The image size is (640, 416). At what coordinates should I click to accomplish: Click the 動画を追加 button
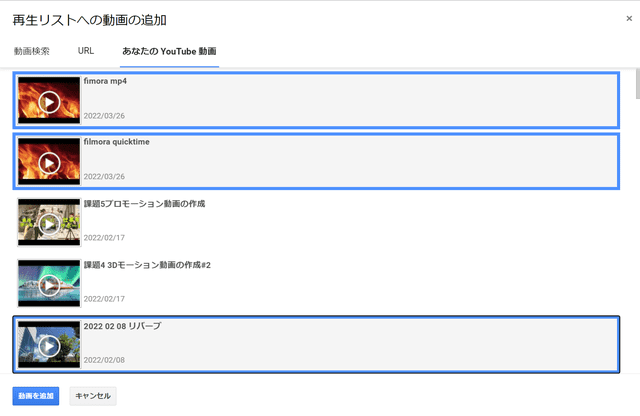[x=36, y=396]
